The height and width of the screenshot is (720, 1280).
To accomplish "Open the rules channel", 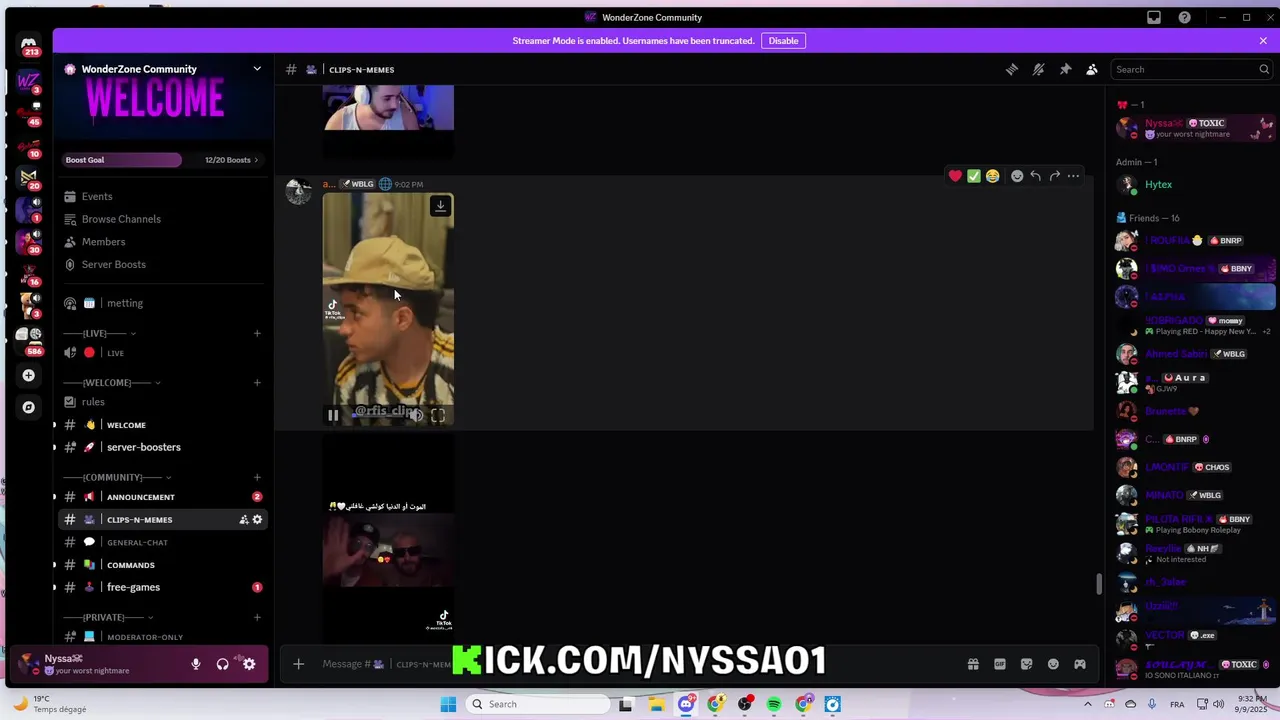I will [162, 402].
